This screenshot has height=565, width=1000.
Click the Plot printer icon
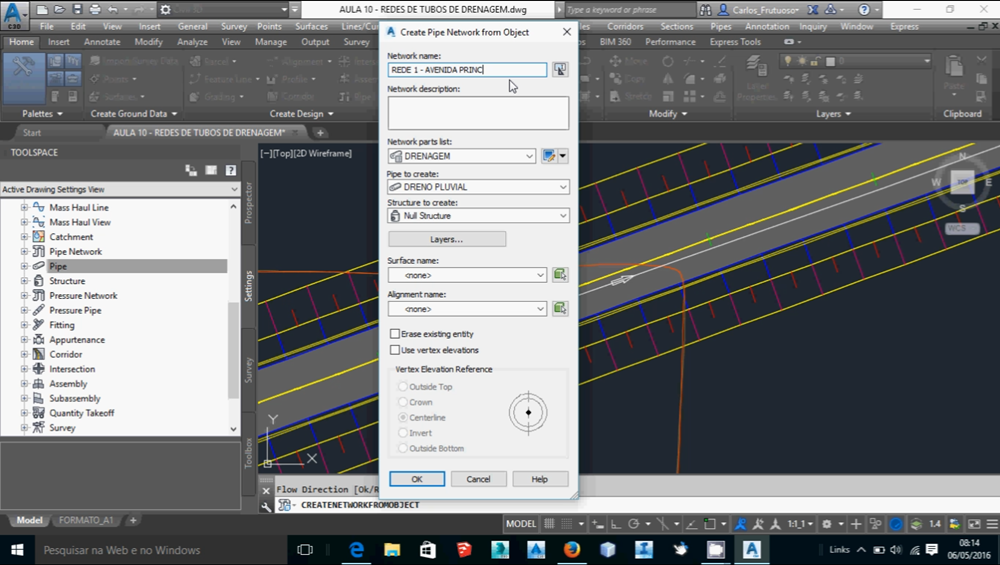click(95, 10)
